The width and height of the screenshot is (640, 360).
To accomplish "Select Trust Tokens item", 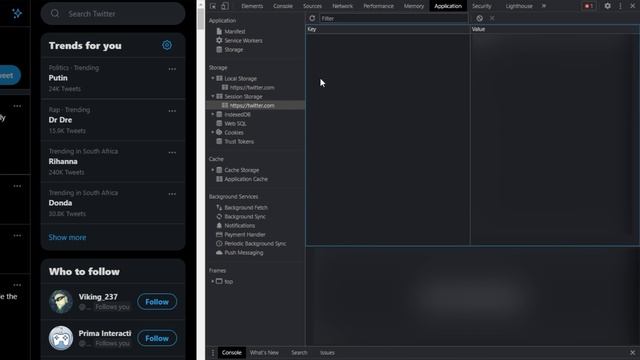I will [239, 141].
